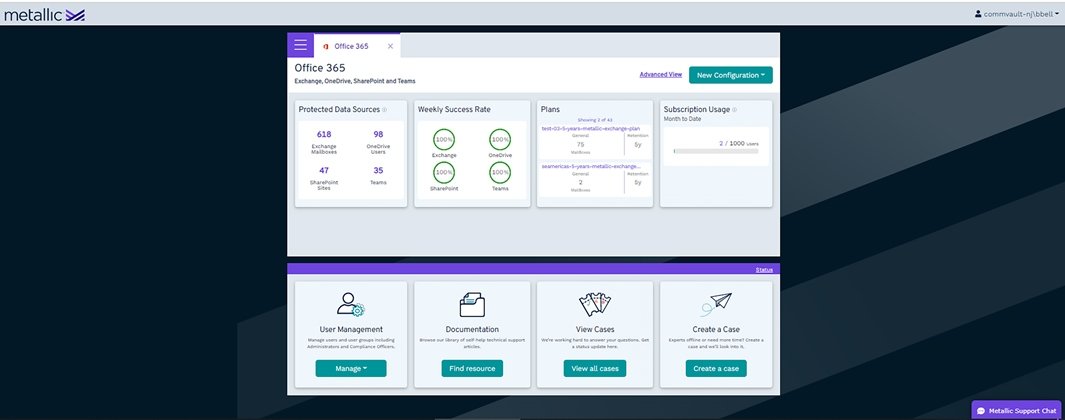Click the '2 / 1000 Users' usage text
Viewport: 1065px width, 420px height.
pyautogui.click(x=738, y=143)
